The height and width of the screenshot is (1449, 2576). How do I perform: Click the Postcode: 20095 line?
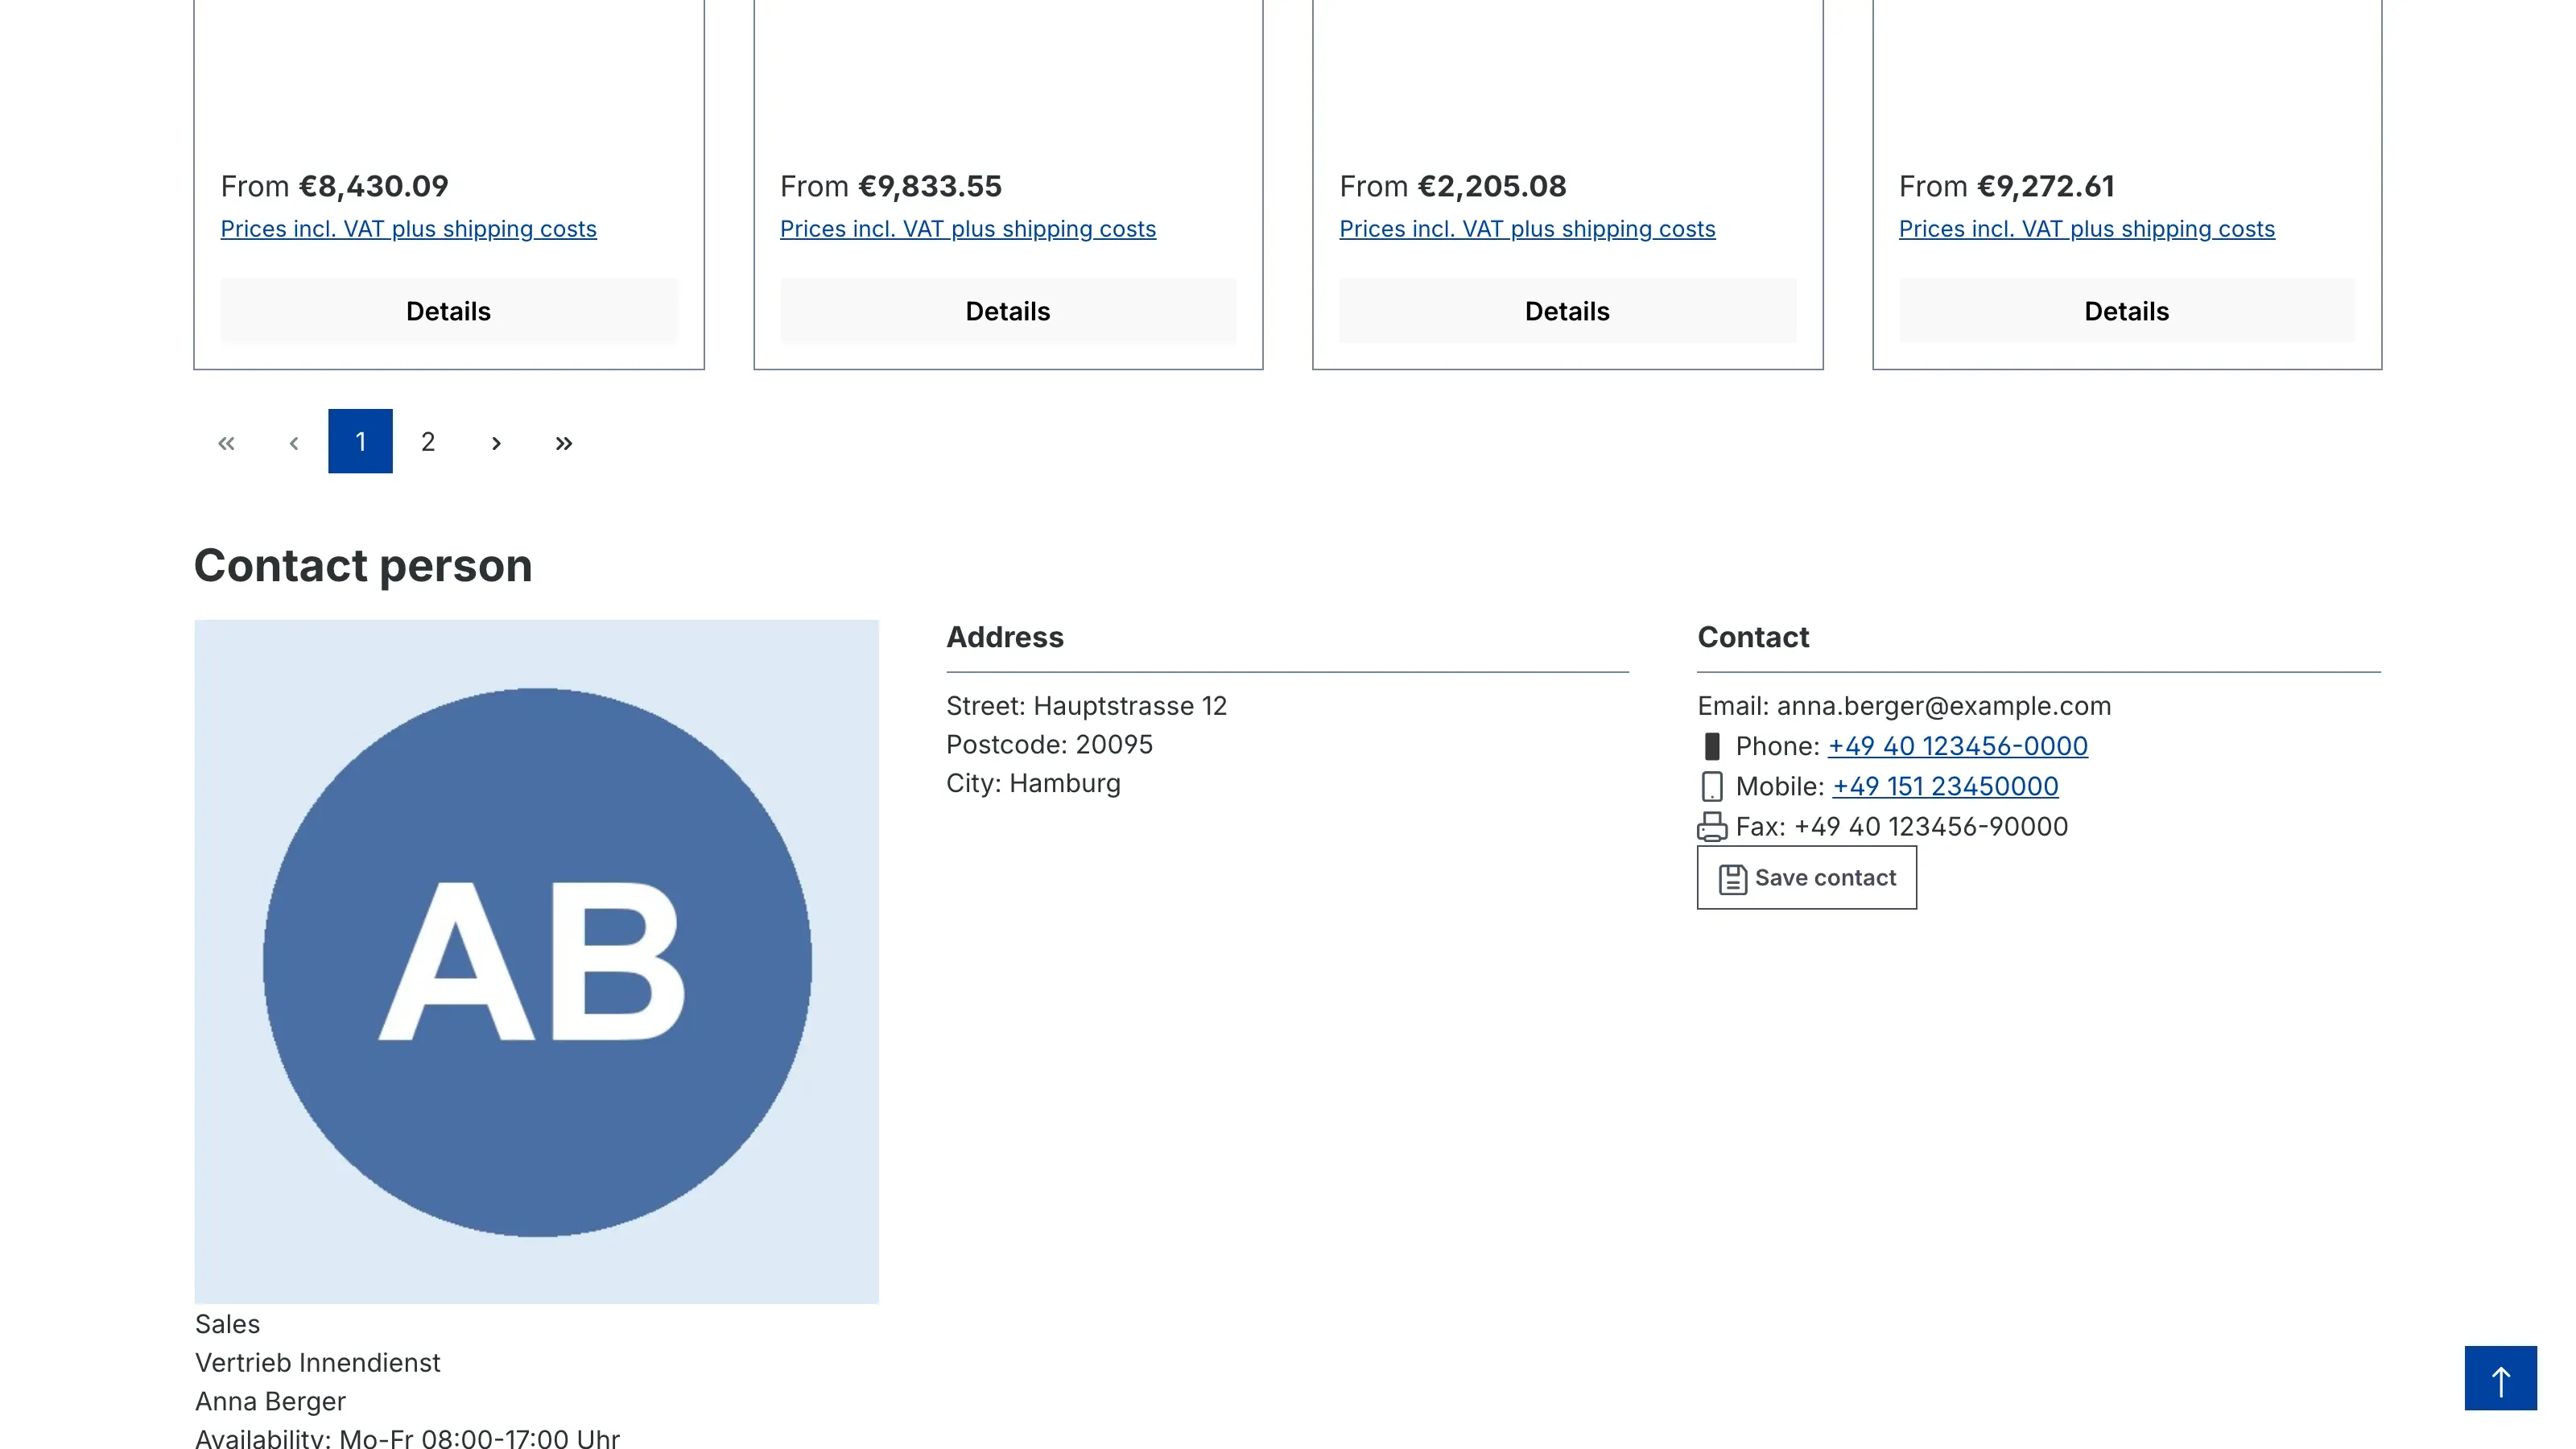(x=1049, y=745)
